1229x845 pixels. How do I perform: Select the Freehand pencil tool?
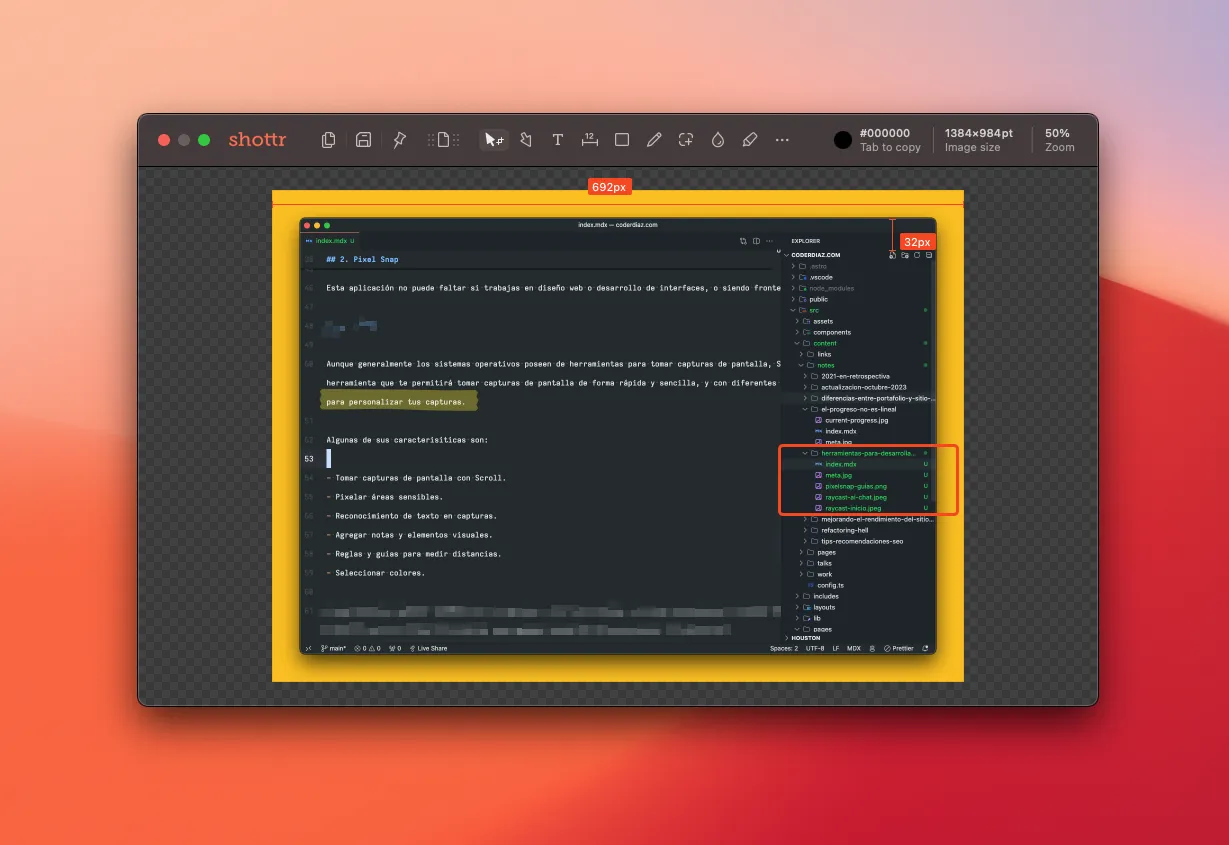(x=654, y=140)
